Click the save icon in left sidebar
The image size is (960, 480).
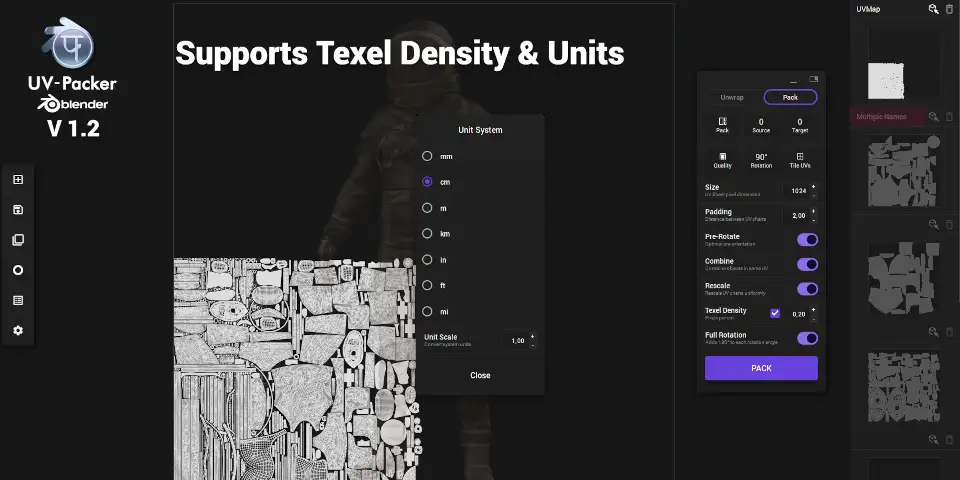point(18,210)
